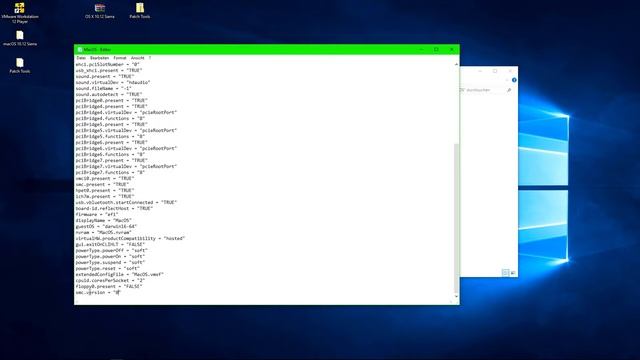Click the line 'pciBridge7.virtualDev = "pcieRootPort"'

tap(127, 167)
